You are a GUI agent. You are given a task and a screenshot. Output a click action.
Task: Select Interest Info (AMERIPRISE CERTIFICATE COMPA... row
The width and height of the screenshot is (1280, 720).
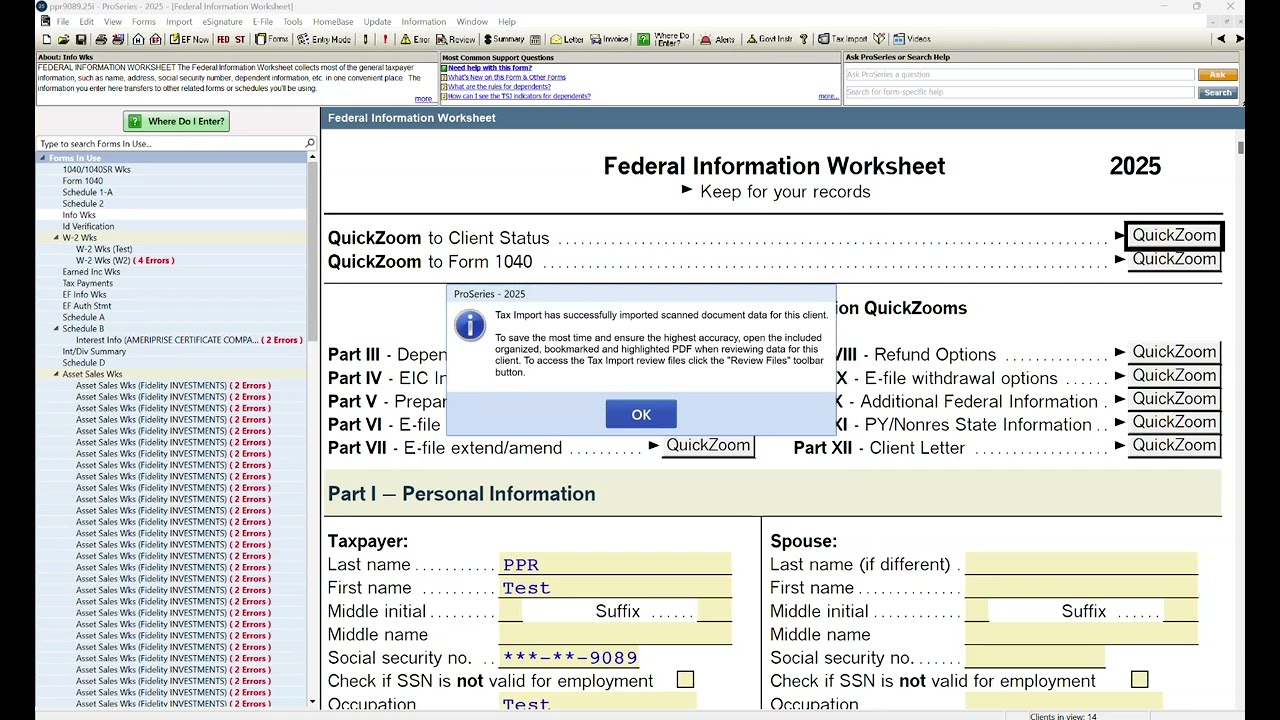[x=189, y=340]
